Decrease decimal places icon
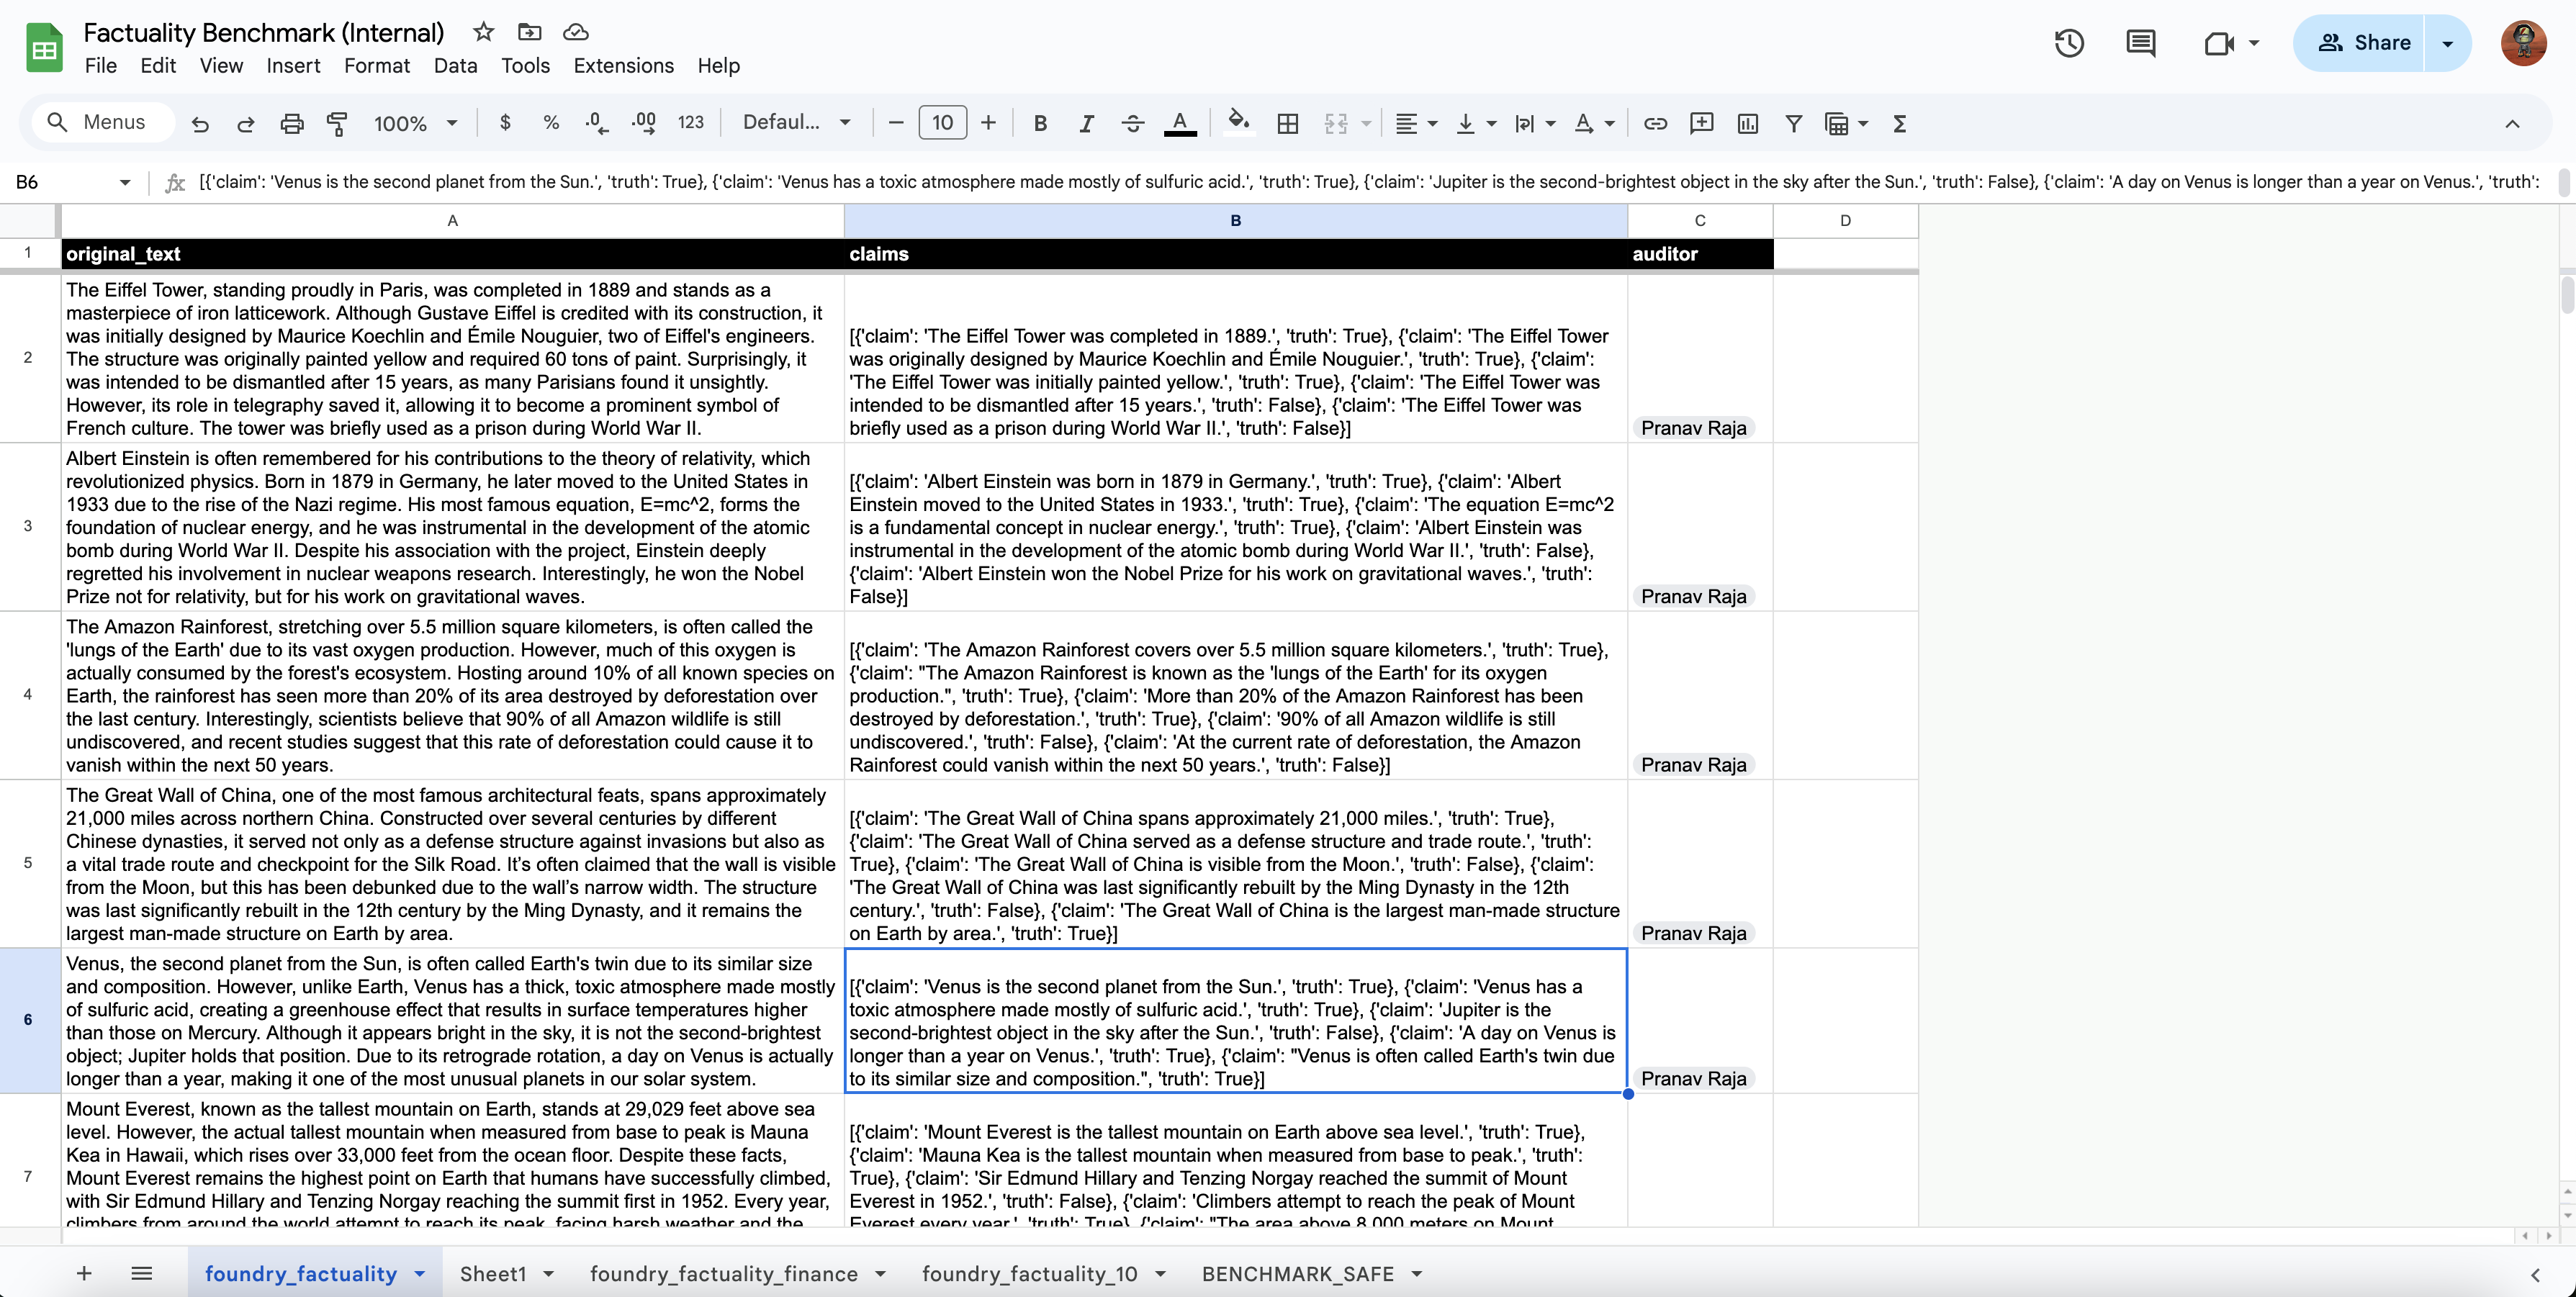Viewport: 2576px width, 1297px height. 597,123
